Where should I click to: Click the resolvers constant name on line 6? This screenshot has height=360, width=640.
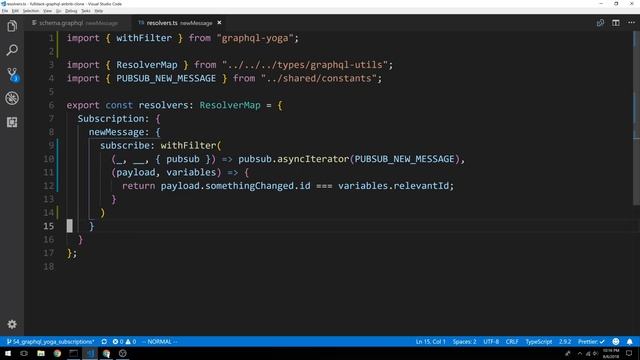(163, 105)
